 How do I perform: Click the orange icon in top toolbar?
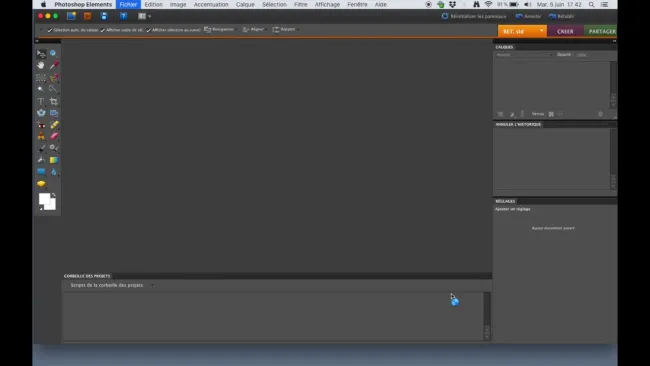(x=87, y=16)
